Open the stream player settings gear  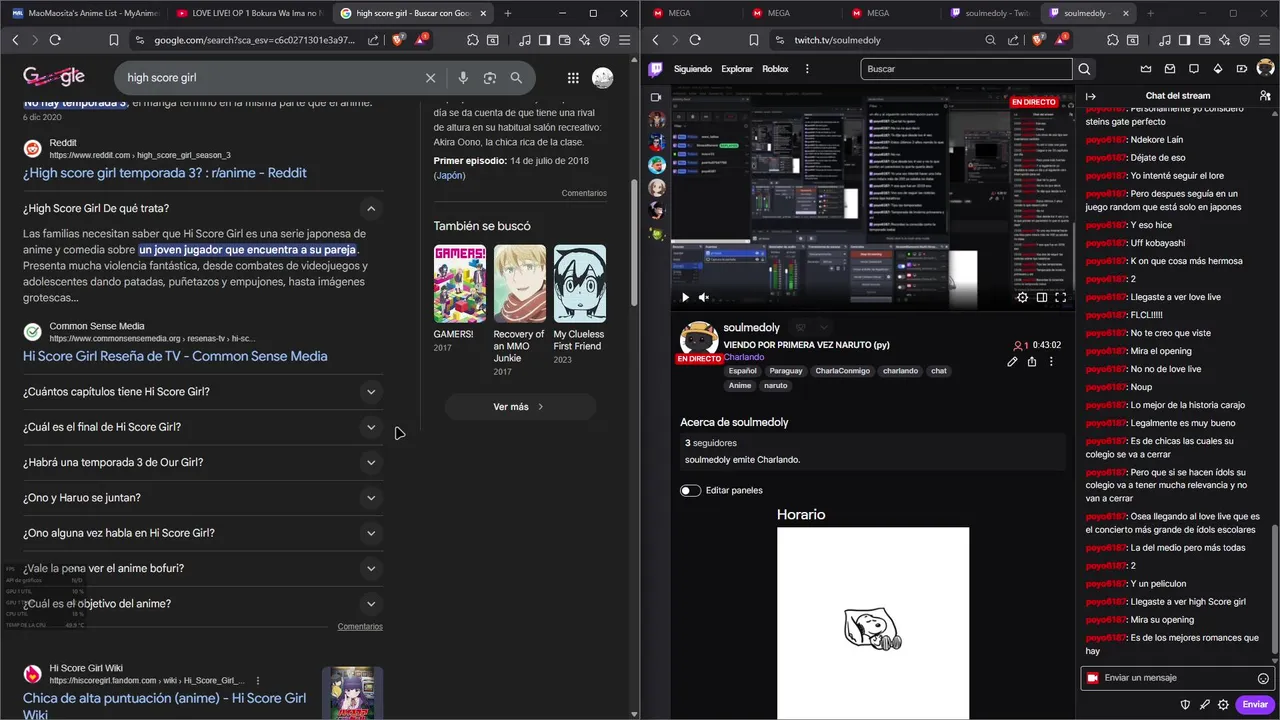[1022, 297]
